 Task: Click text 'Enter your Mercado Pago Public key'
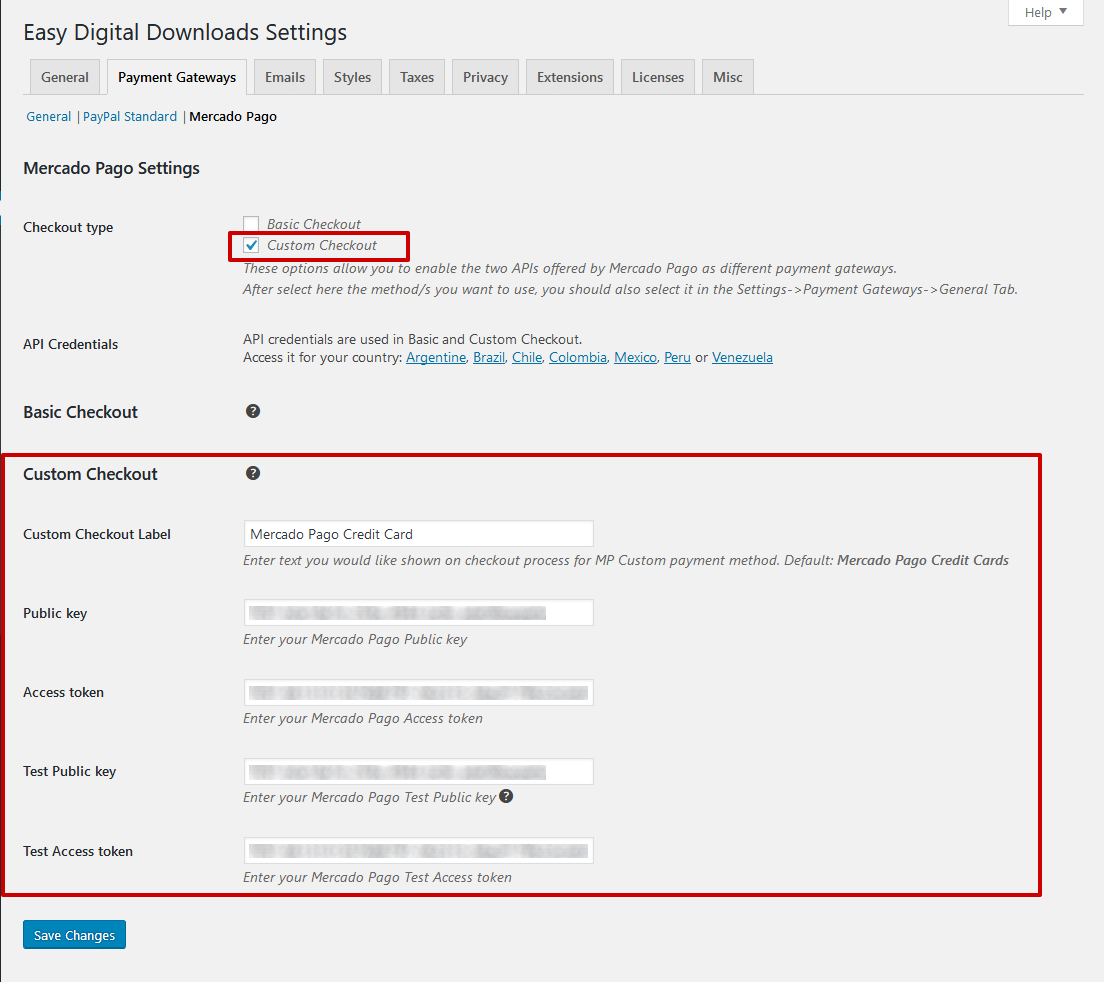pyautogui.click(x=355, y=639)
